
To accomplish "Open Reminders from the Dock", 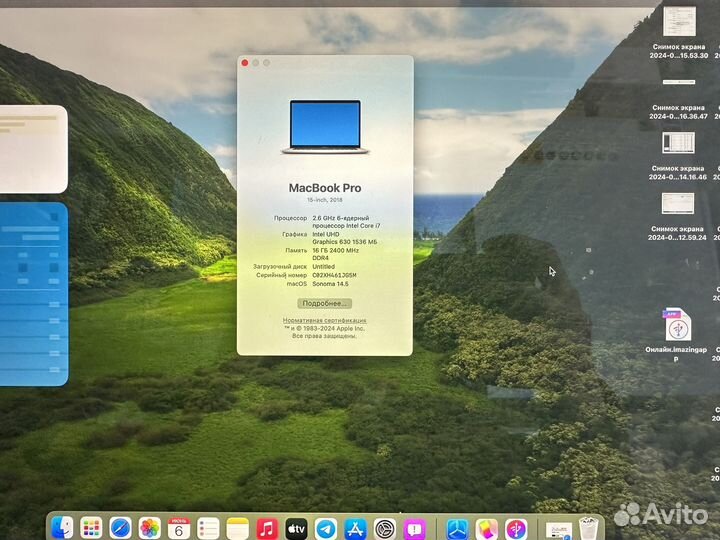I will click(x=208, y=528).
